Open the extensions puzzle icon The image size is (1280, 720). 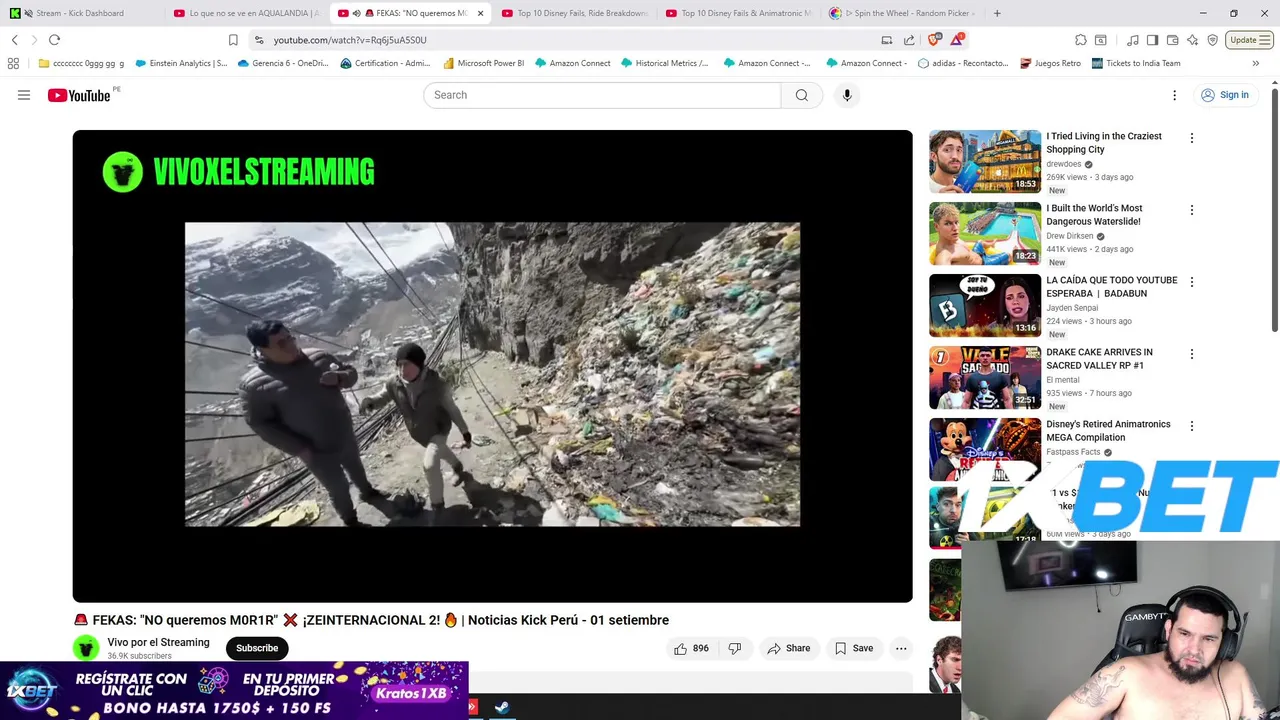pos(1081,40)
